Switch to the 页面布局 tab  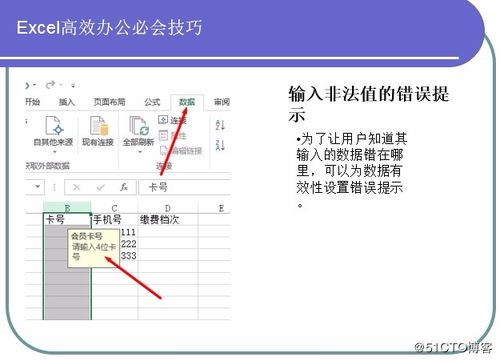pos(109,102)
